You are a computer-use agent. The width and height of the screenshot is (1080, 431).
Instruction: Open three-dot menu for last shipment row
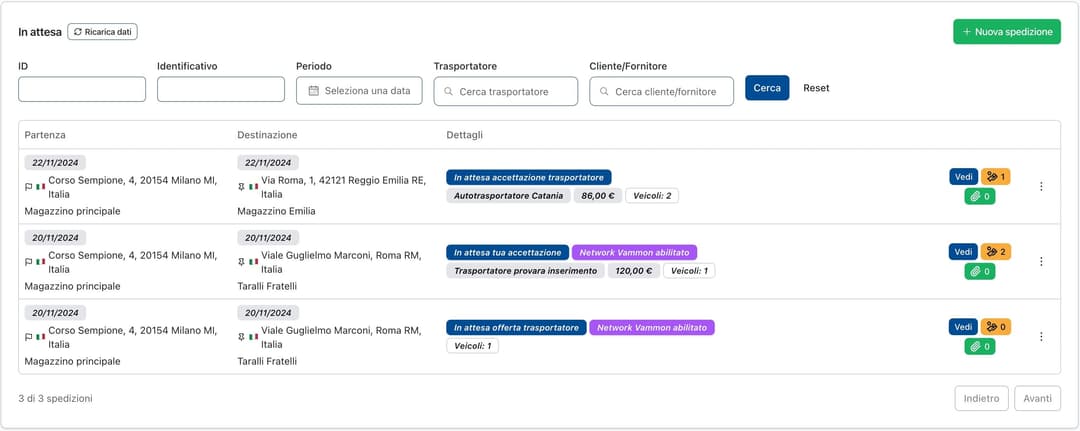coord(1041,337)
